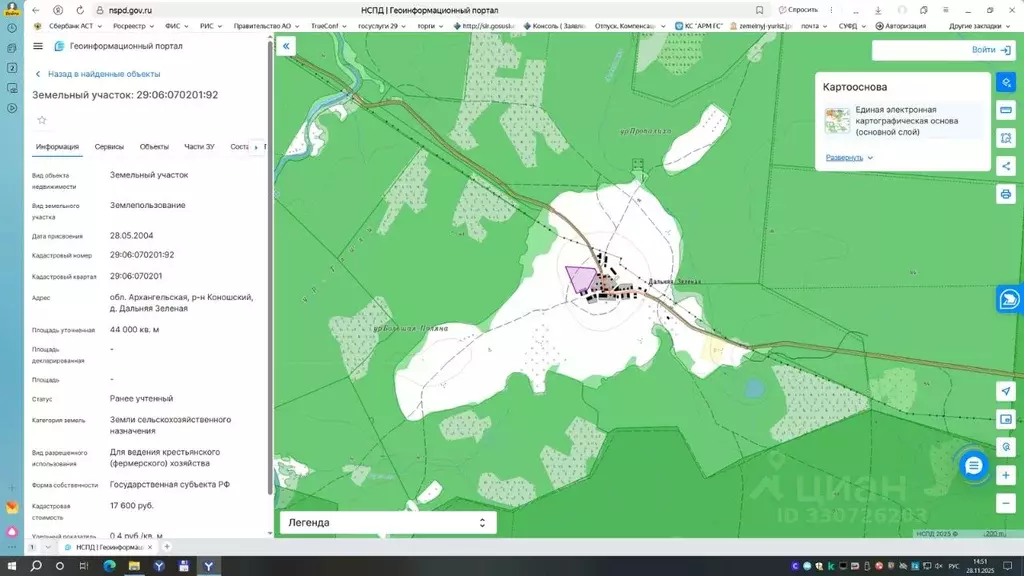
Task: Open the Объекты tab
Action: pyautogui.click(x=154, y=147)
